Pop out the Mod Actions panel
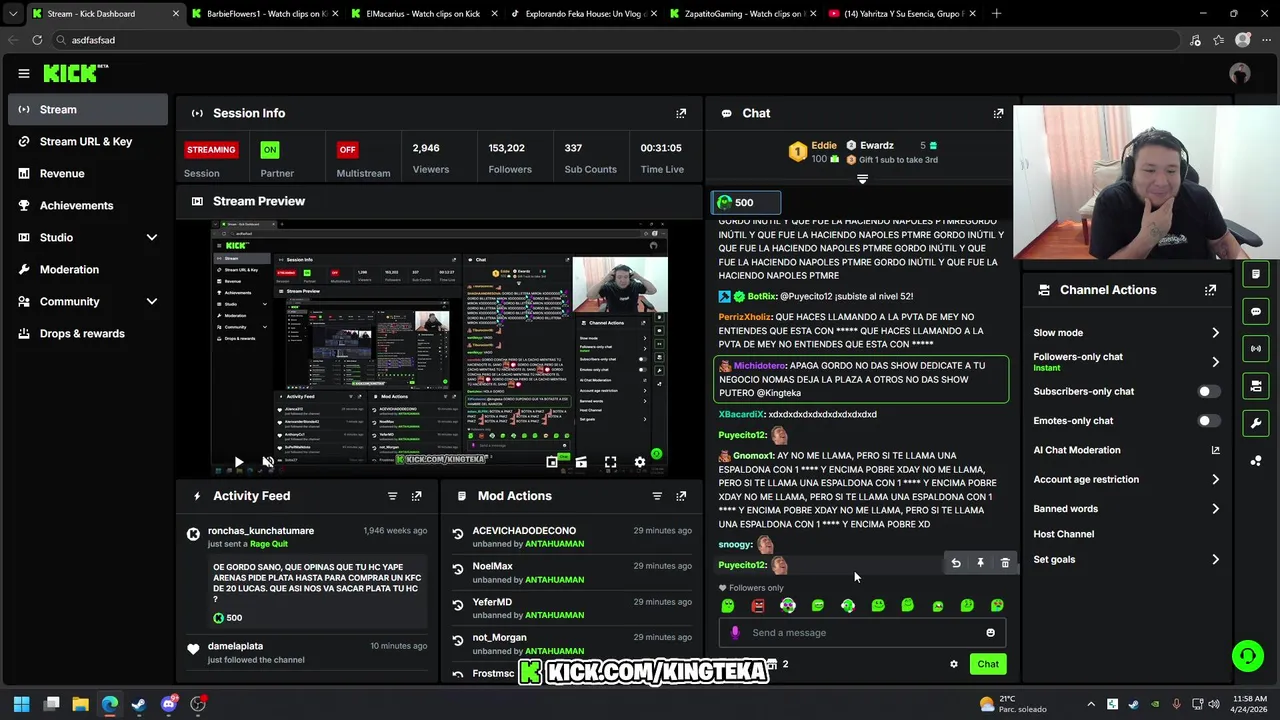This screenshot has width=1280, height=720. [x=681, y=496]
